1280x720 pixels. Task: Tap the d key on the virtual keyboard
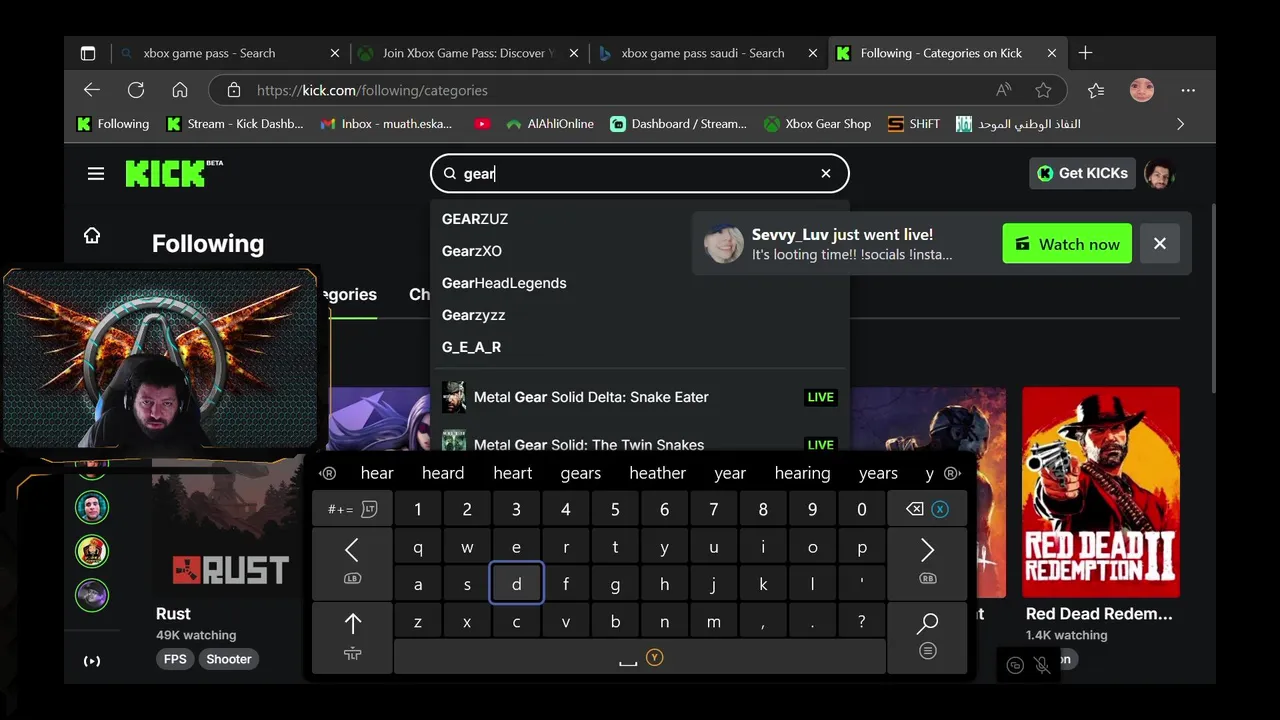tap(516, 585)
